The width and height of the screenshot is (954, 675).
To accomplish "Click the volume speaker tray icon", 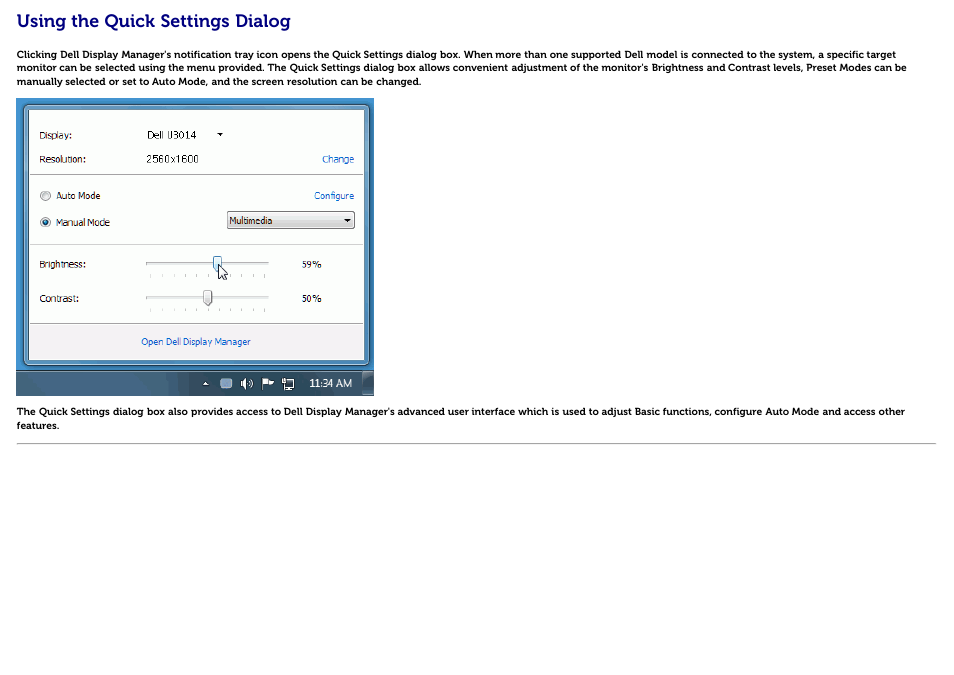I will [x=246, y=383].
